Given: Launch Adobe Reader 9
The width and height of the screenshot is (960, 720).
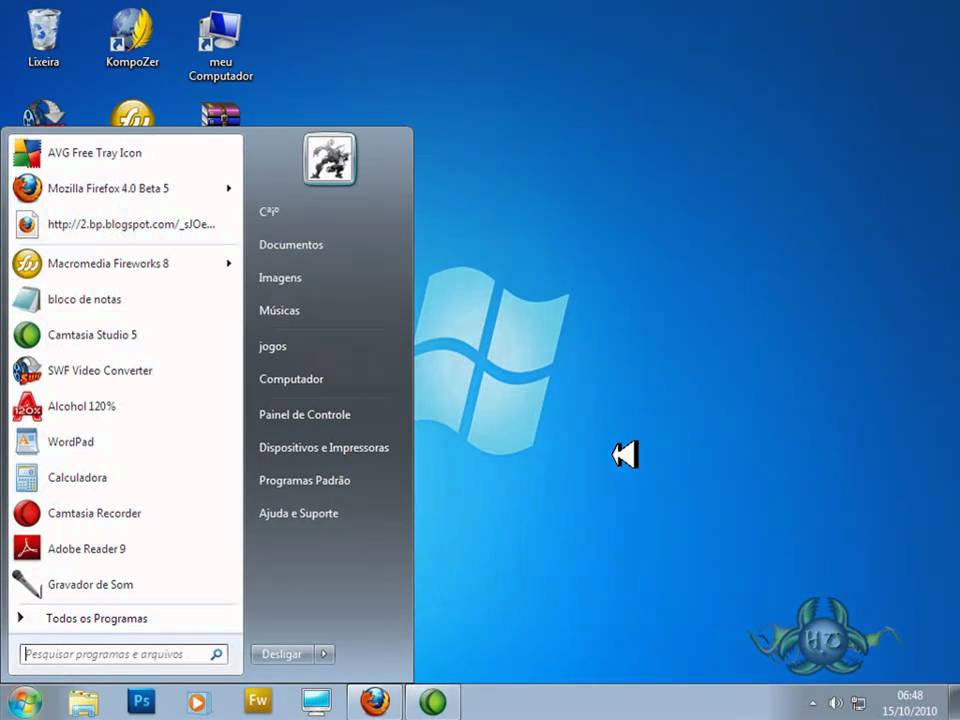Looking at the screenshot, I should 126,549.
